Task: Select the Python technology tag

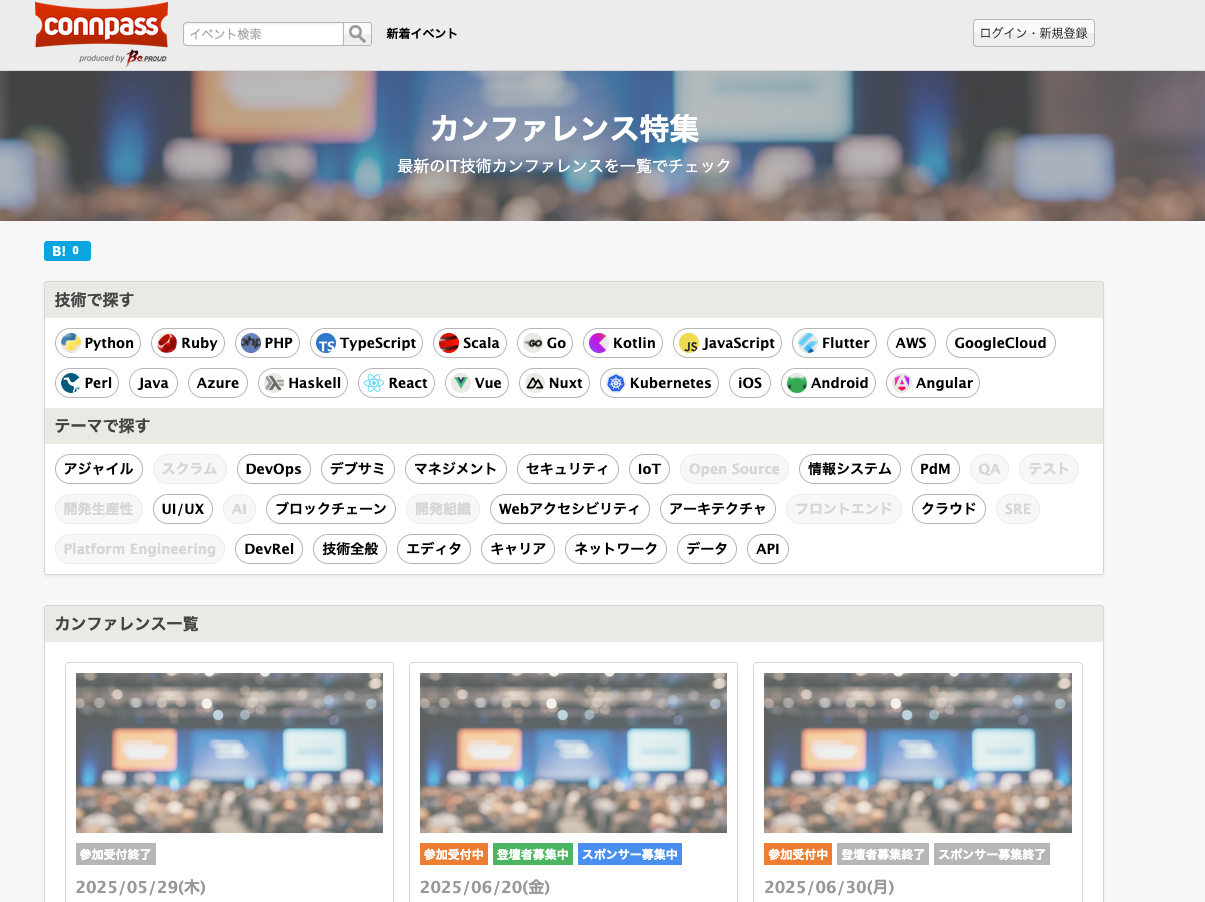Action: (97, 343)
